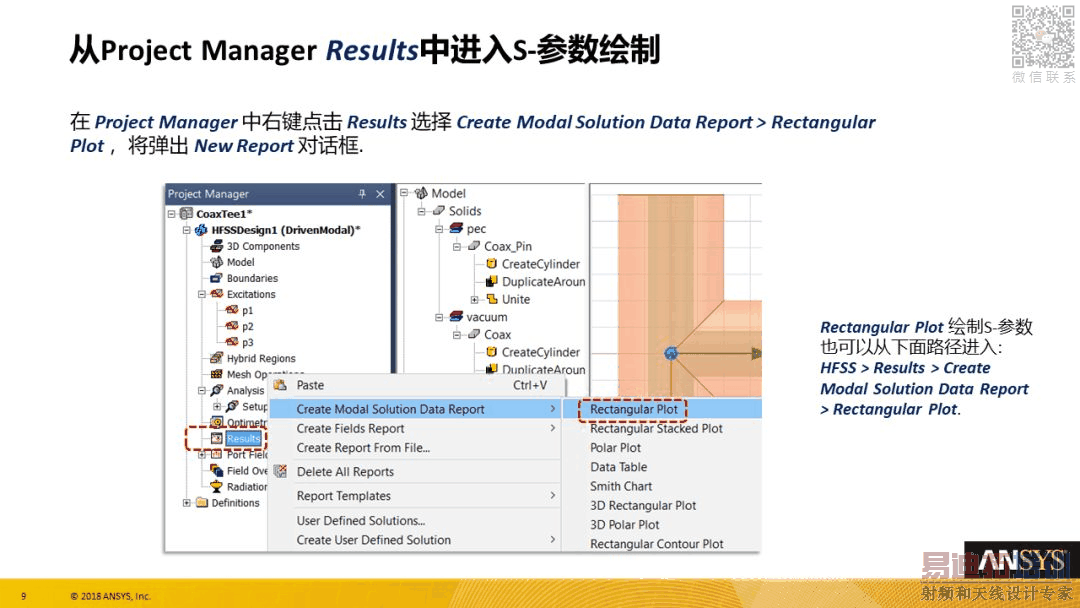The image size is (1080, 608).
Task: Select the p1 port icon
Action: (x=232, y=310)
